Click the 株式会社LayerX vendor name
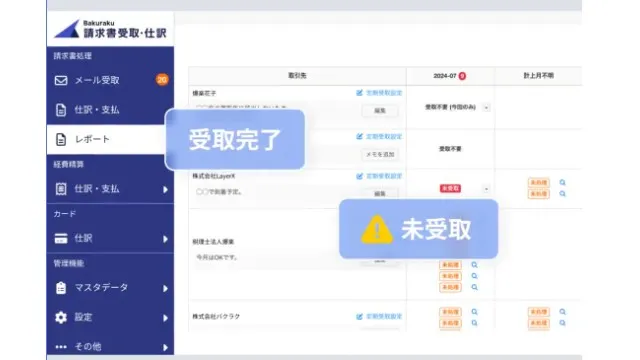The height and width of the screenshot is (360, 640). (x=213, y=176)
